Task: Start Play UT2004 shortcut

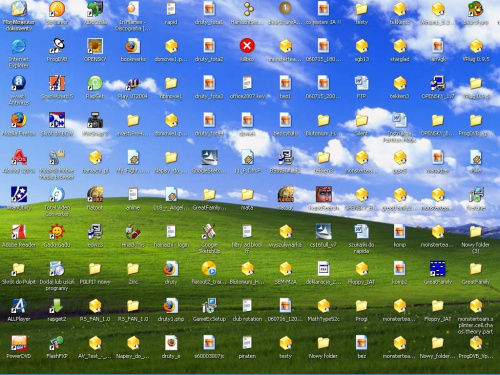Action: [133, 83]
